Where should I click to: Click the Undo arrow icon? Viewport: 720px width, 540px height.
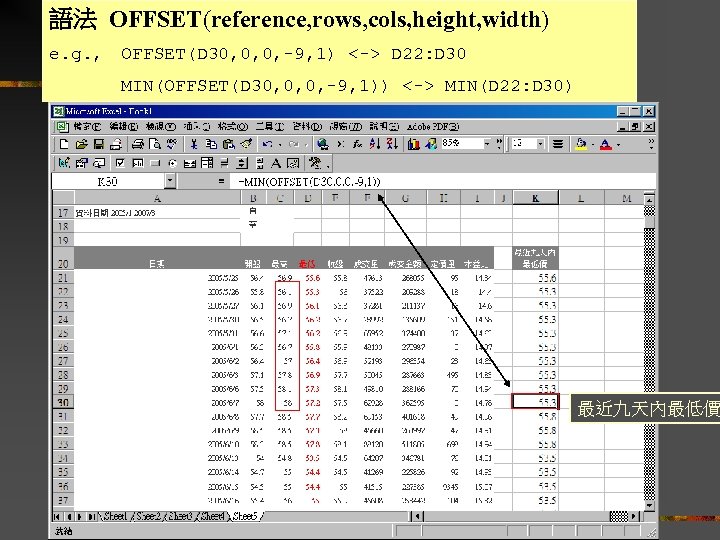point(267,144)
